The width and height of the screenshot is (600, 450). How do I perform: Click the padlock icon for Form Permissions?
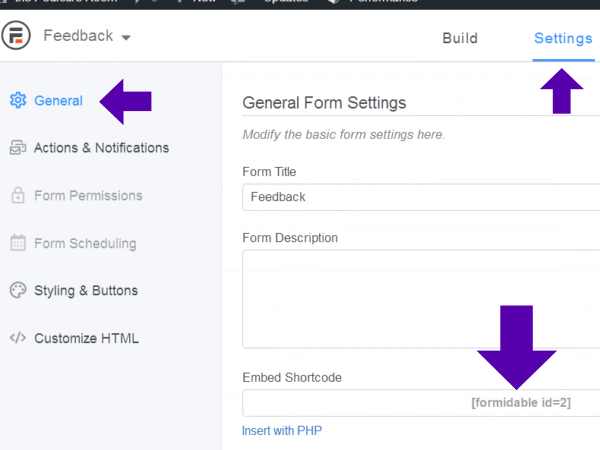[17, 196]
